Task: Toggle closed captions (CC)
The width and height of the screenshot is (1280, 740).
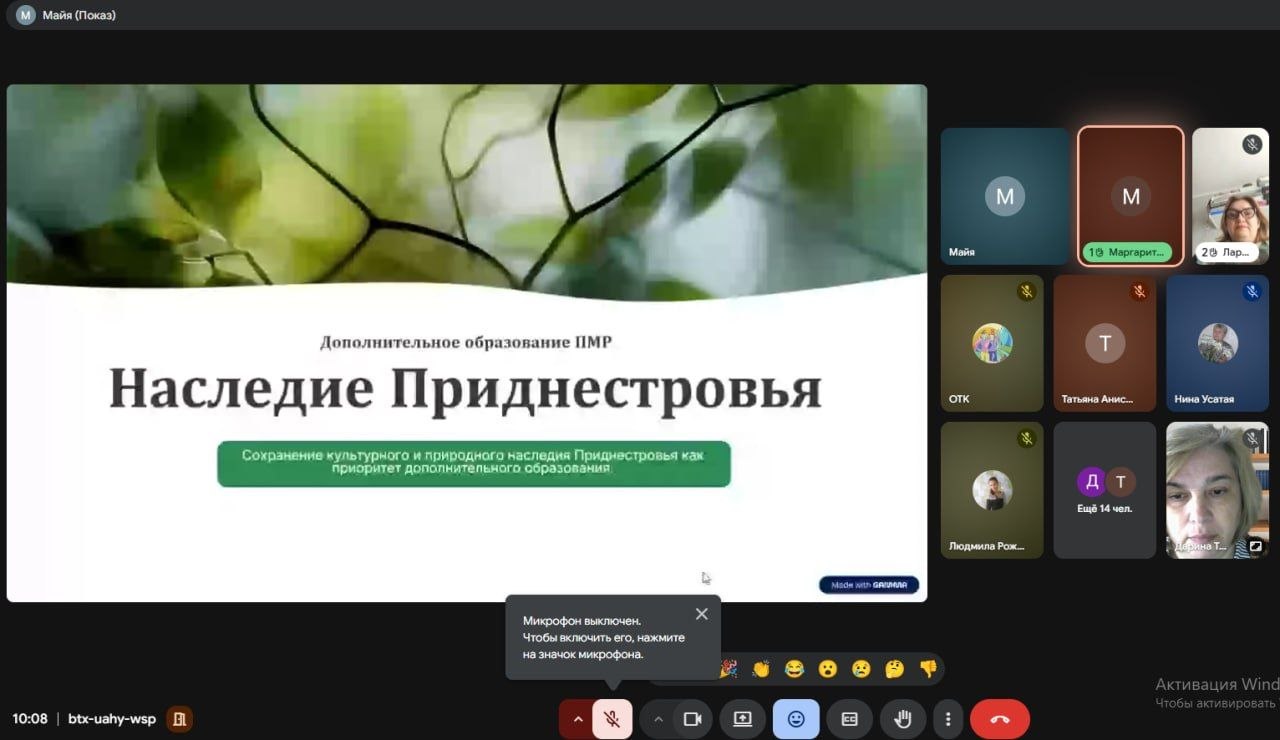Action: pos(849,719)
